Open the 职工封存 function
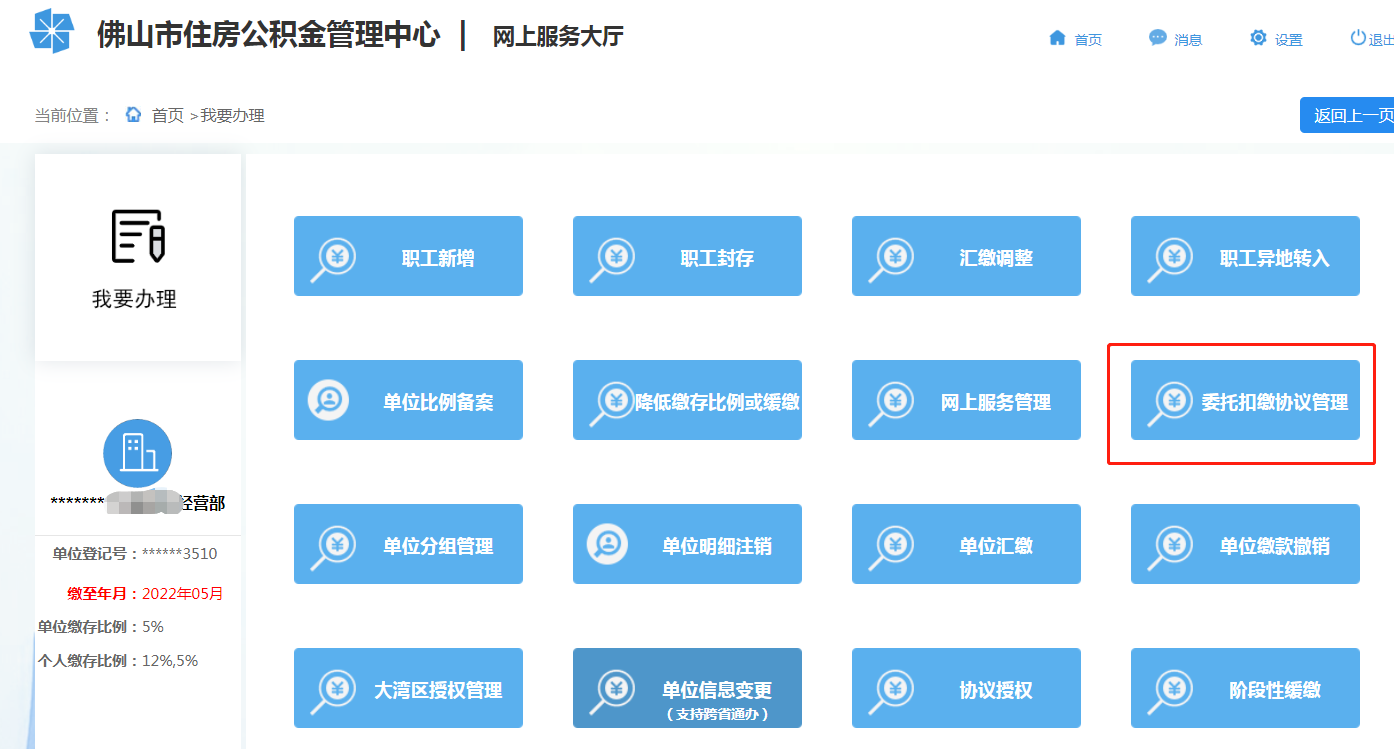This screenshot has height=749, width=1394. click(x=687, y=256)
